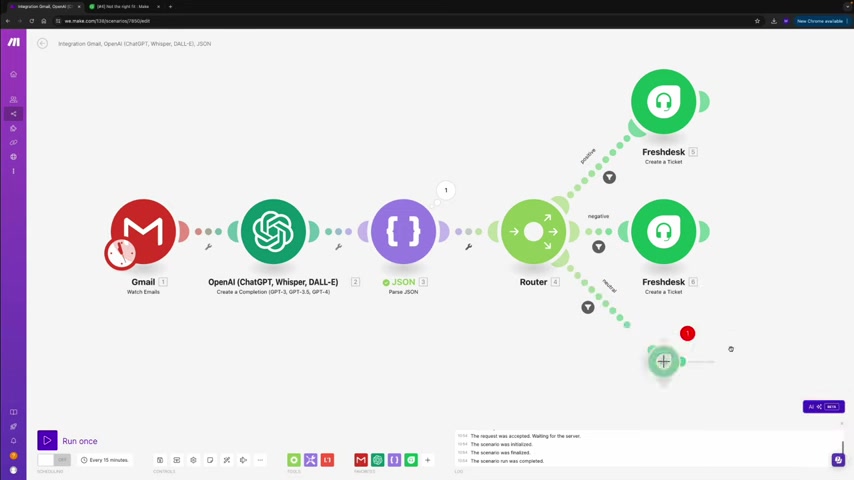This screenshot has height=480, width=854.
Task: Open the user profile avatar in sidebar
Action: (14, 470)
